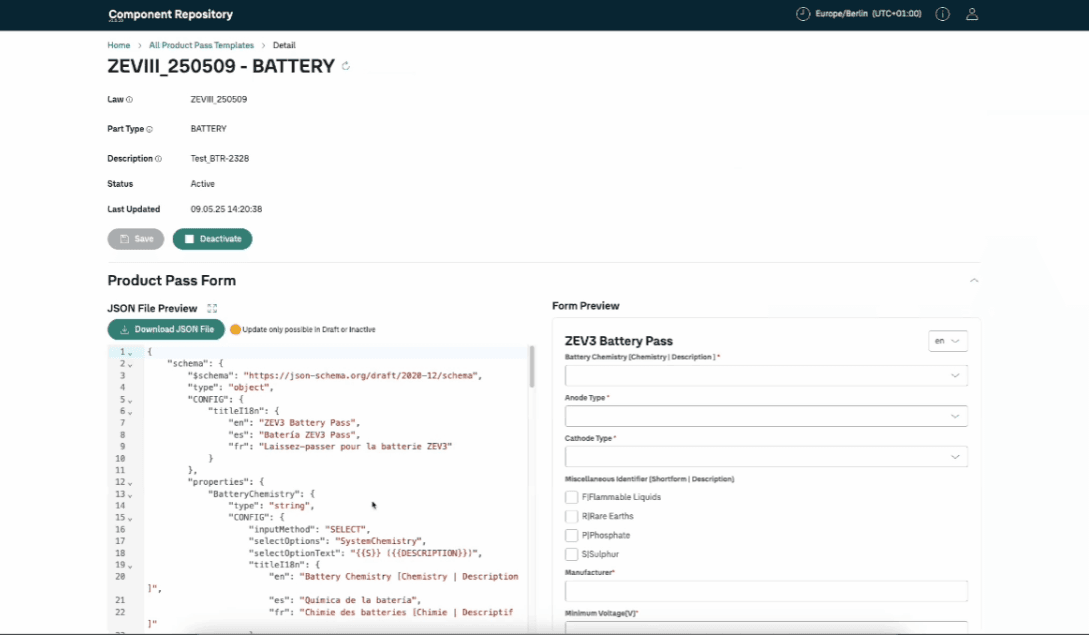Change the form language from en

click(947, 341)
